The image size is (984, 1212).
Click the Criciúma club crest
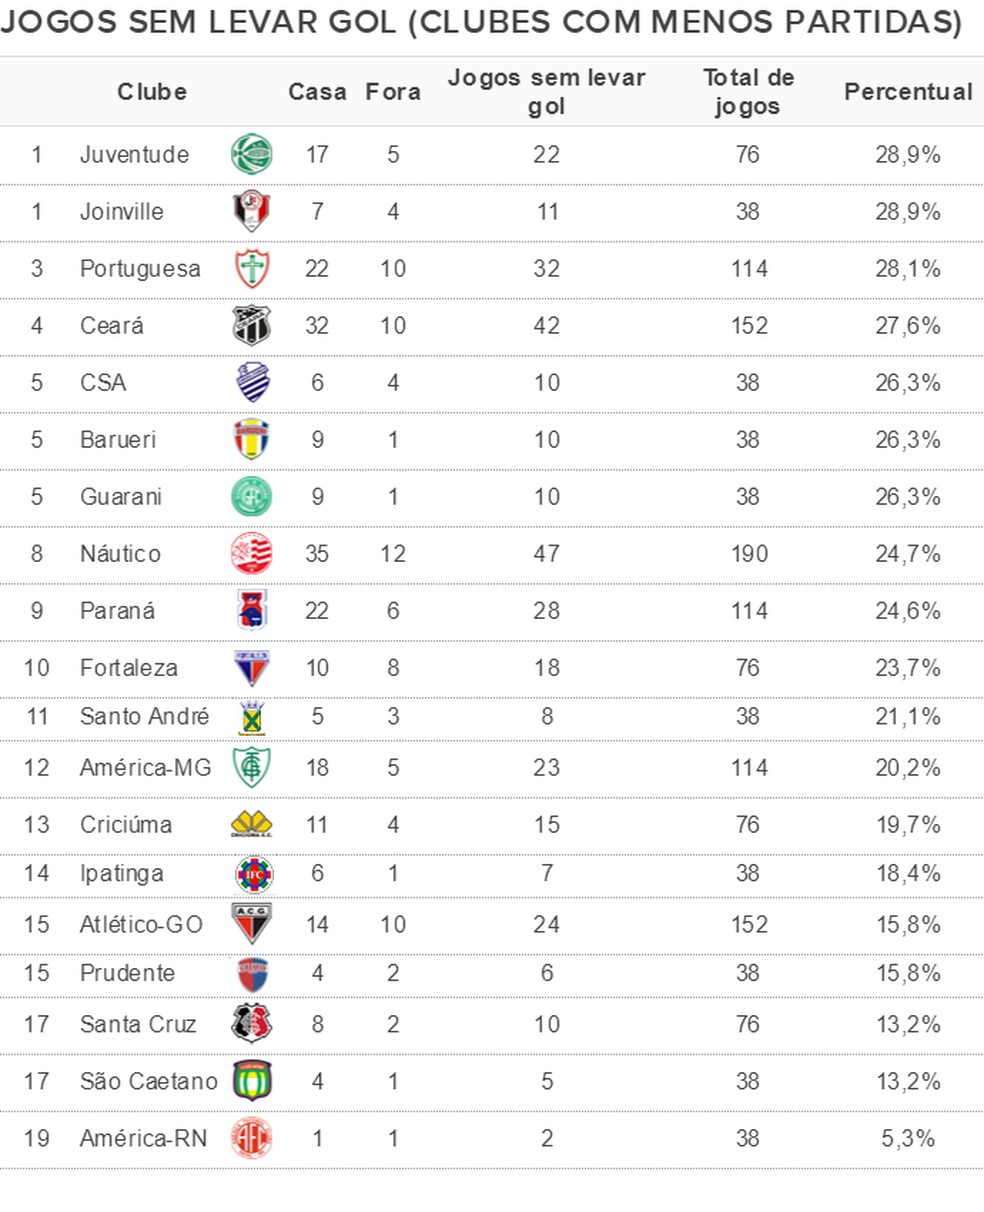(x=251, y=824)
